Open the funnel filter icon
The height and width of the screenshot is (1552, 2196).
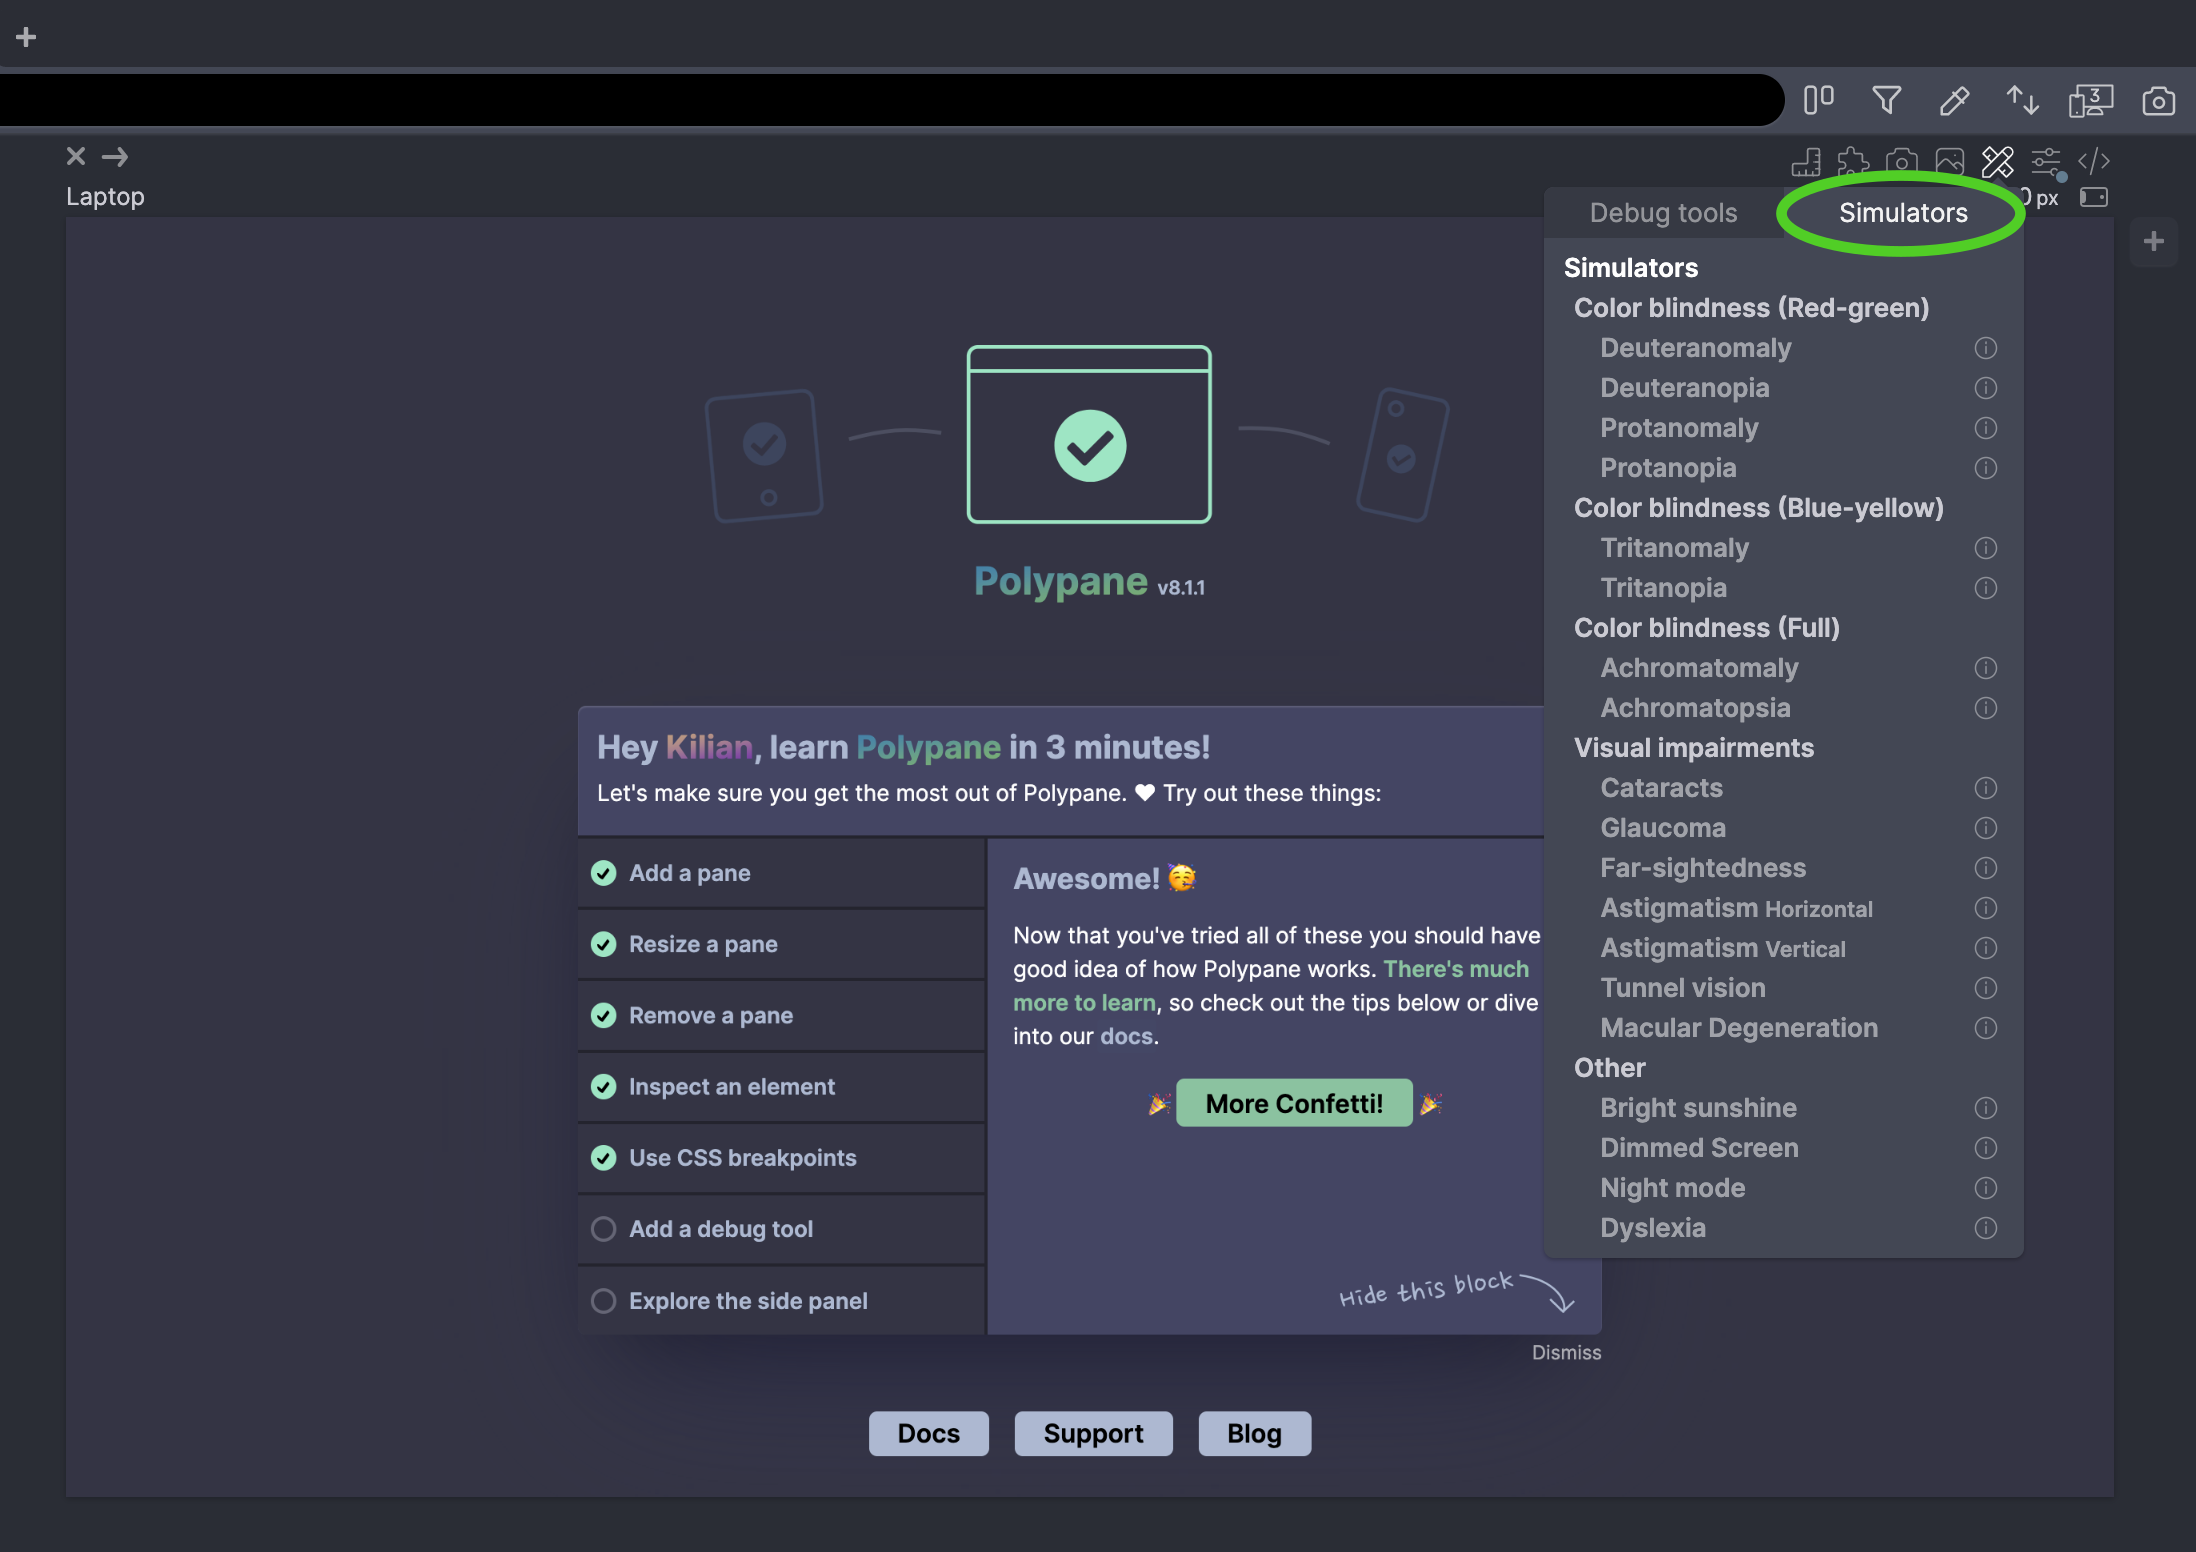1887,100
